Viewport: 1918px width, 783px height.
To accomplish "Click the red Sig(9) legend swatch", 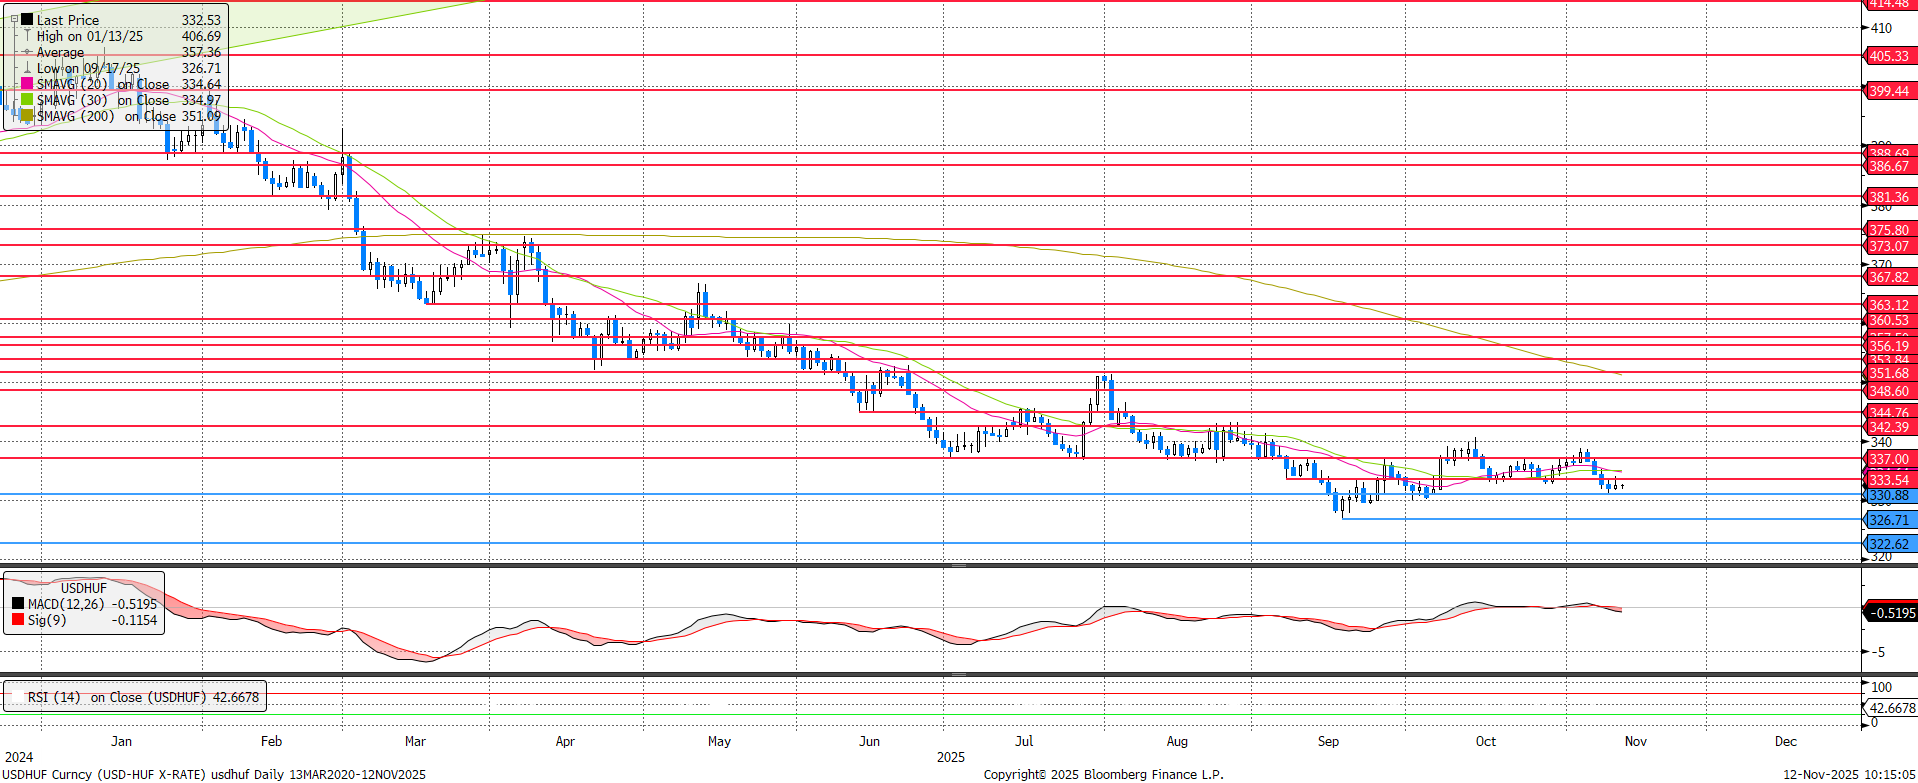I will pyautogui.click(x=18, y=620).
